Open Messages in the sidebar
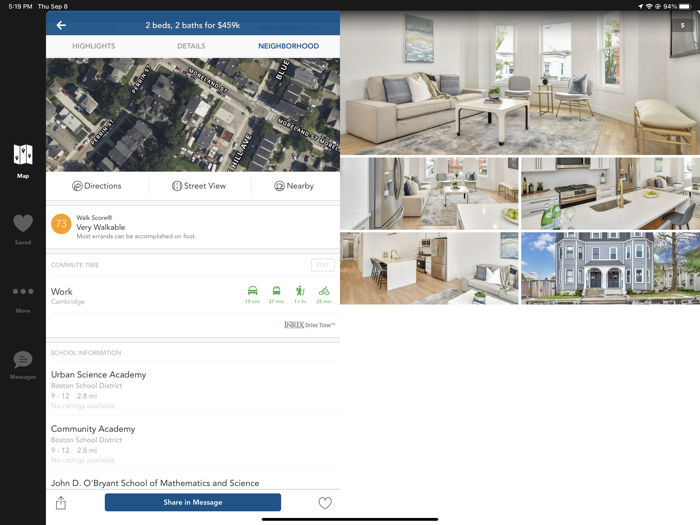700x525 pixels. [x=23, y=365]
